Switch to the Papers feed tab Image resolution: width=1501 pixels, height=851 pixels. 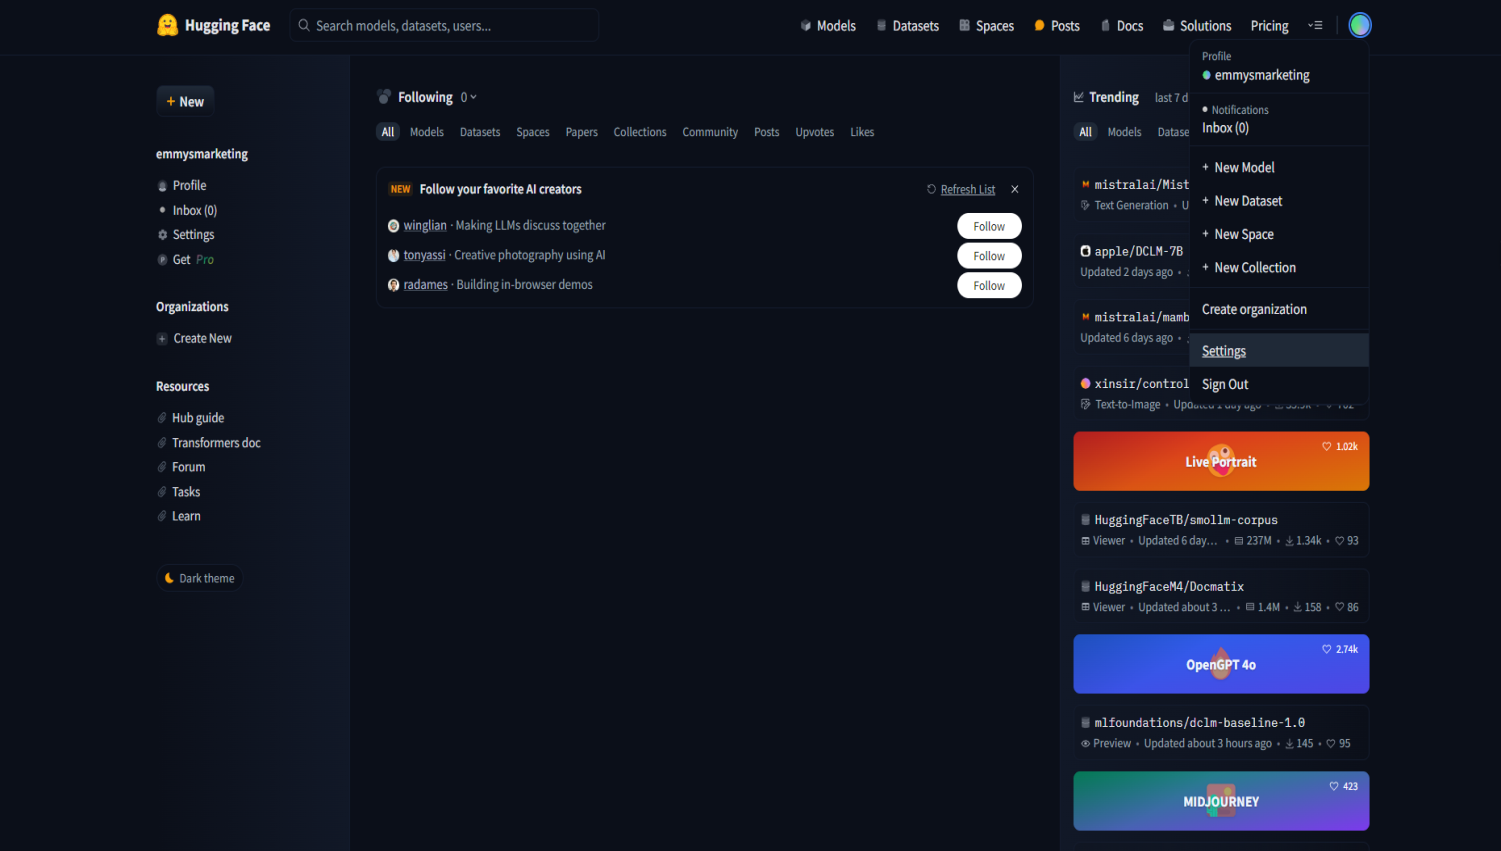click(x=581, y=132)
